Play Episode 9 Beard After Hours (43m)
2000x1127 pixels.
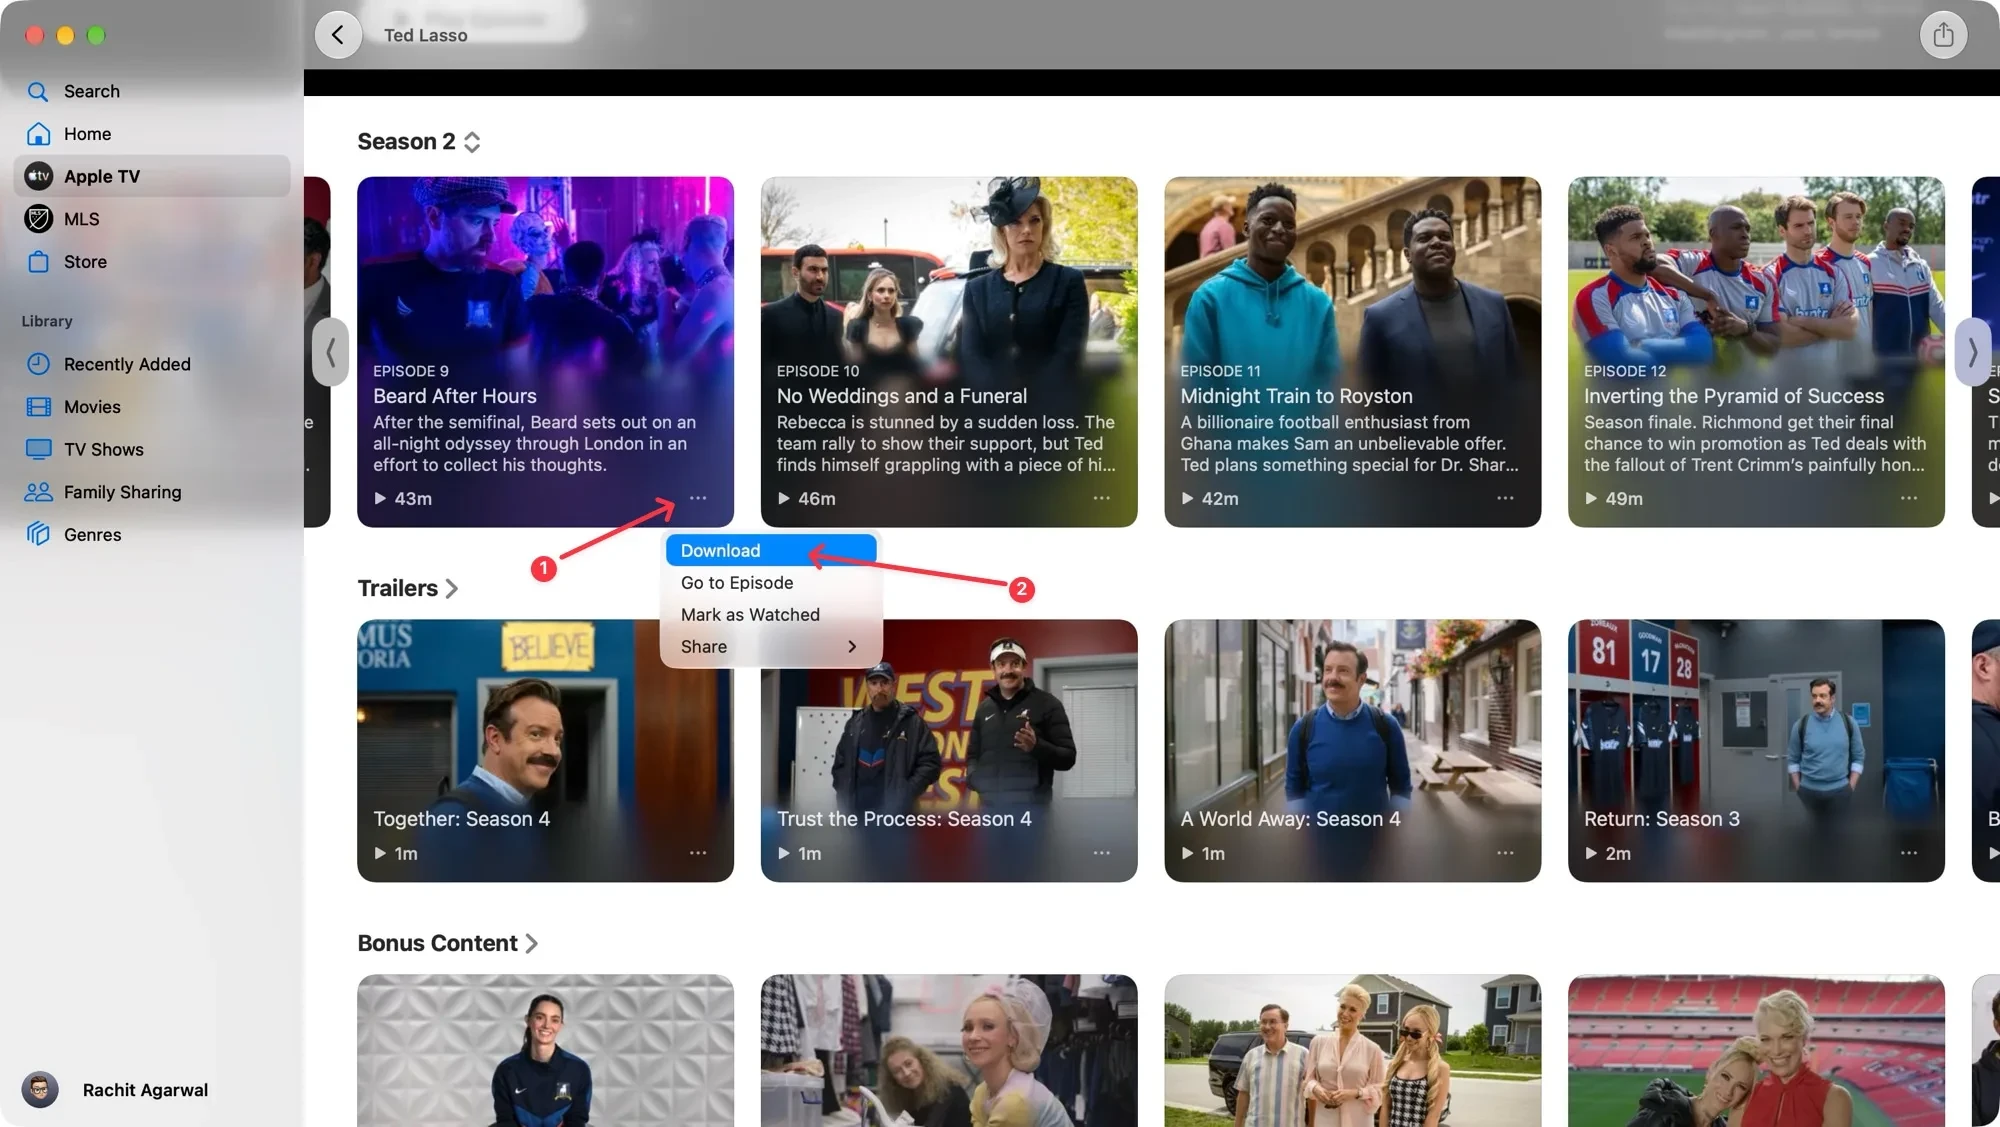(x=403, y=498)
